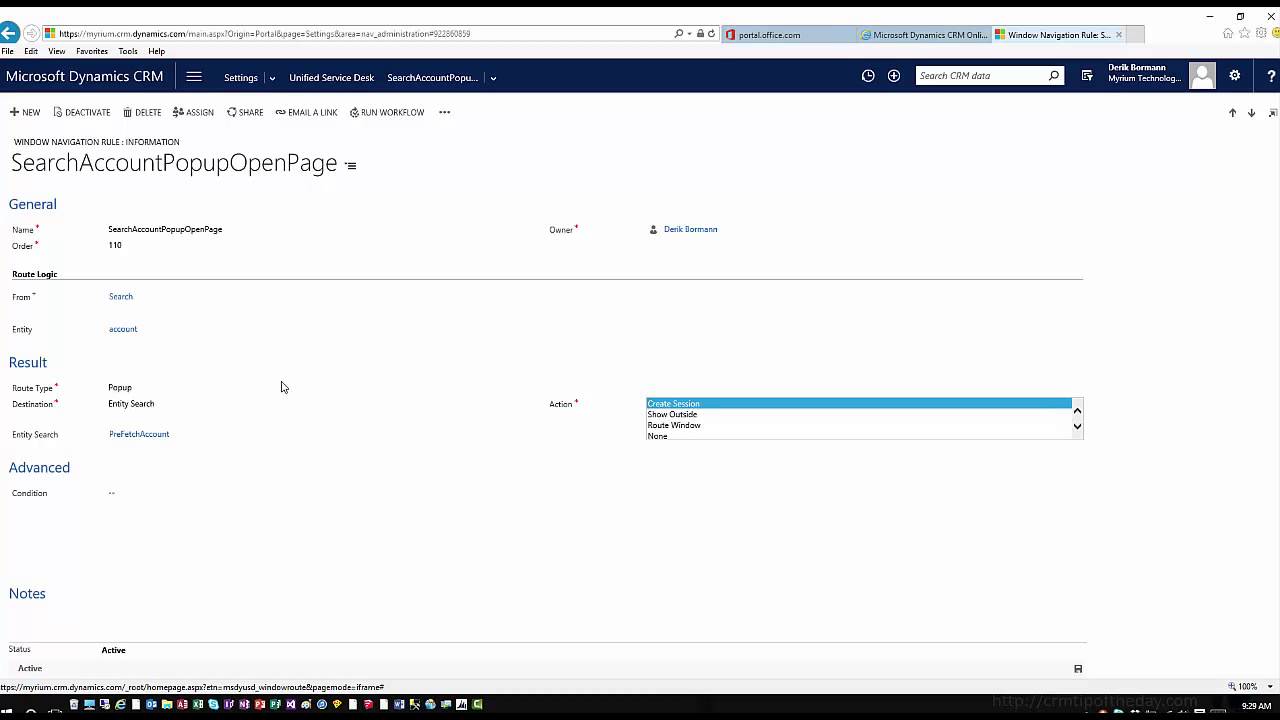
Task: Open the browser Edit menu
Action: 31,51
